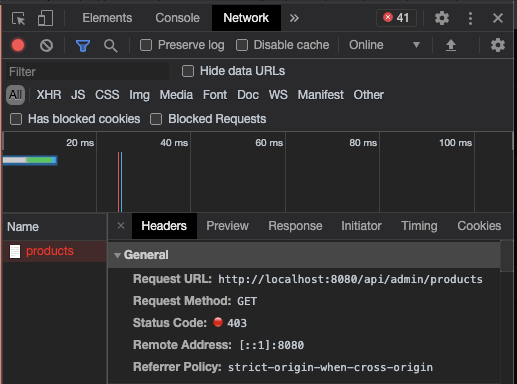Click the GET request method value

(x=247, y=301)
